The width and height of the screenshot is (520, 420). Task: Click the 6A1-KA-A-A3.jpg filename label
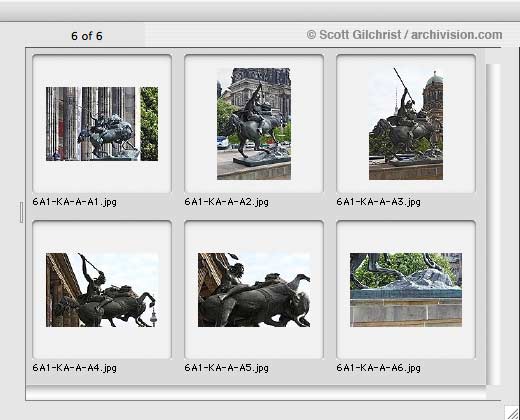pyautogui.click(x=378, y=202)
